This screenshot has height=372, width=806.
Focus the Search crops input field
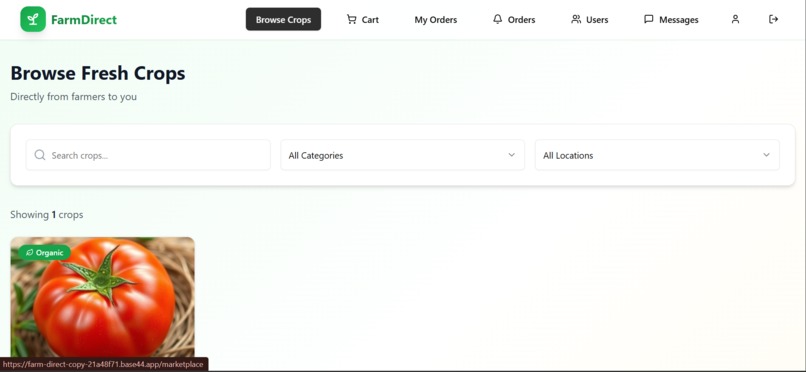[x=148, y=155]
